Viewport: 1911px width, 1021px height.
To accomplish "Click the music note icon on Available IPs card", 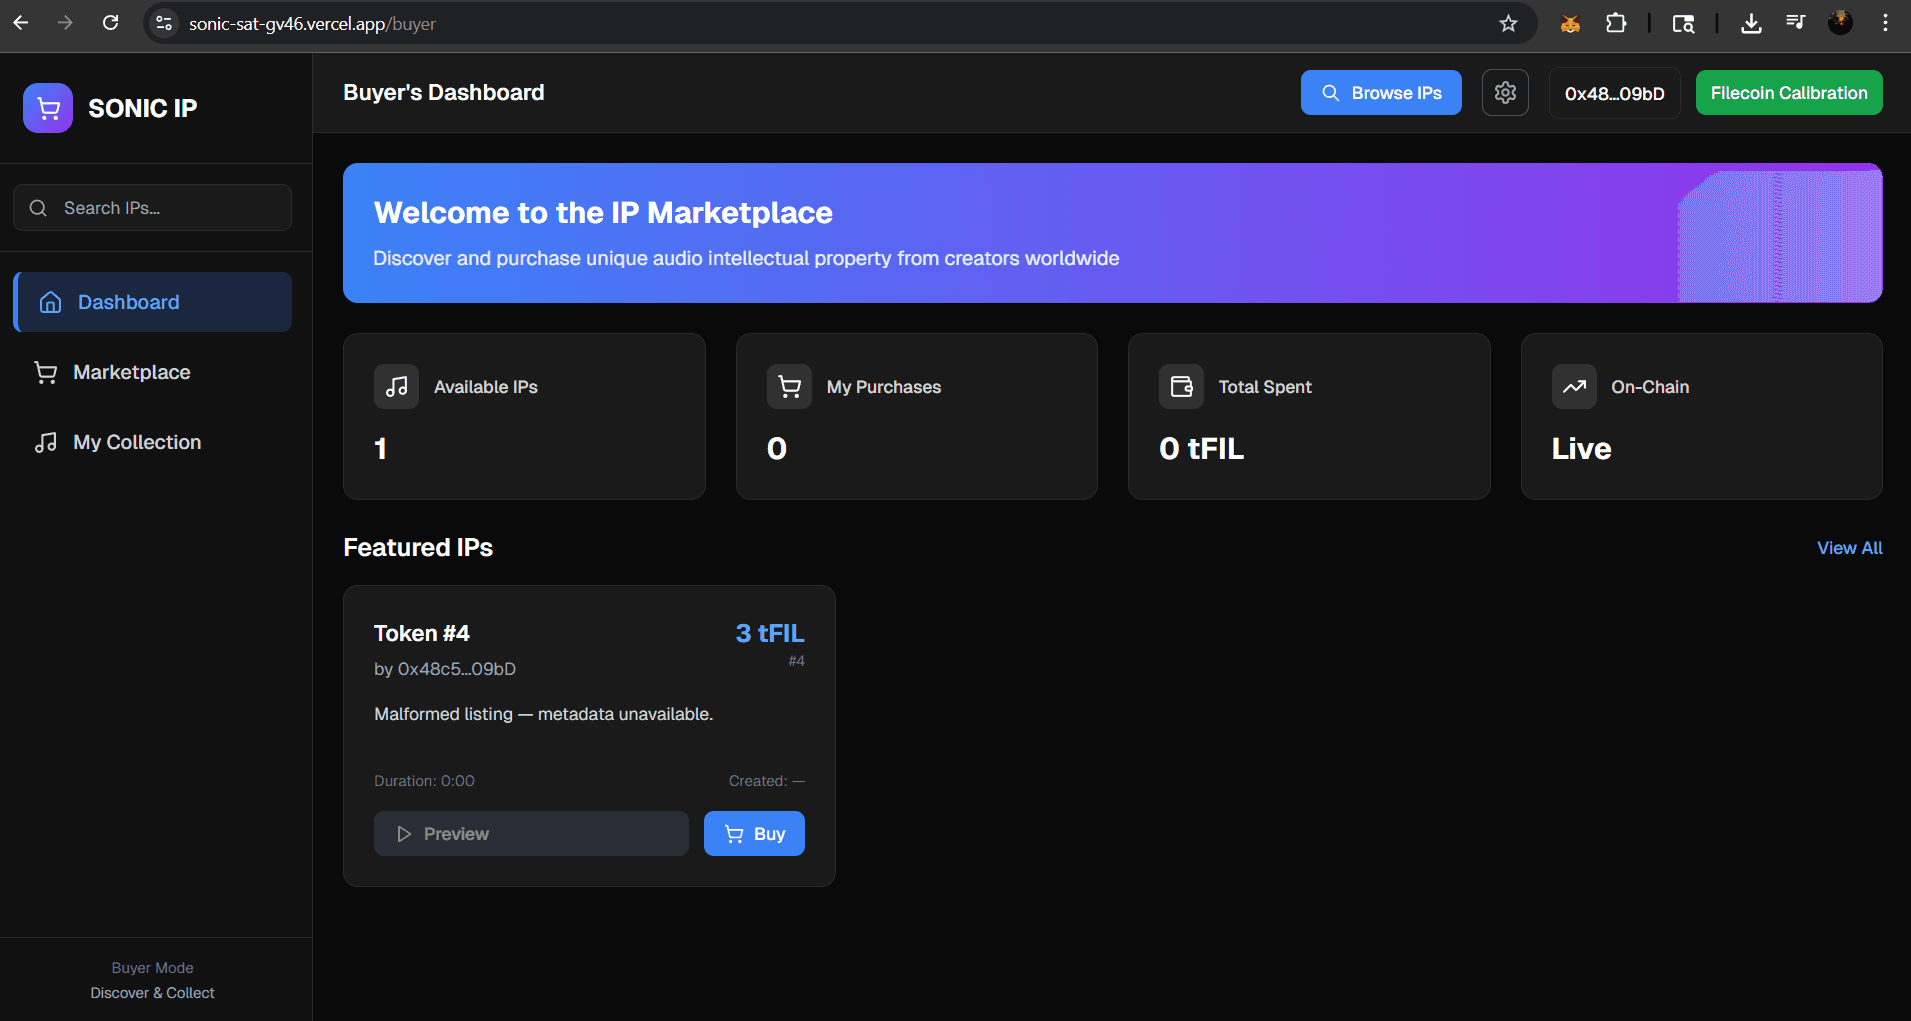I will (396, 387).
